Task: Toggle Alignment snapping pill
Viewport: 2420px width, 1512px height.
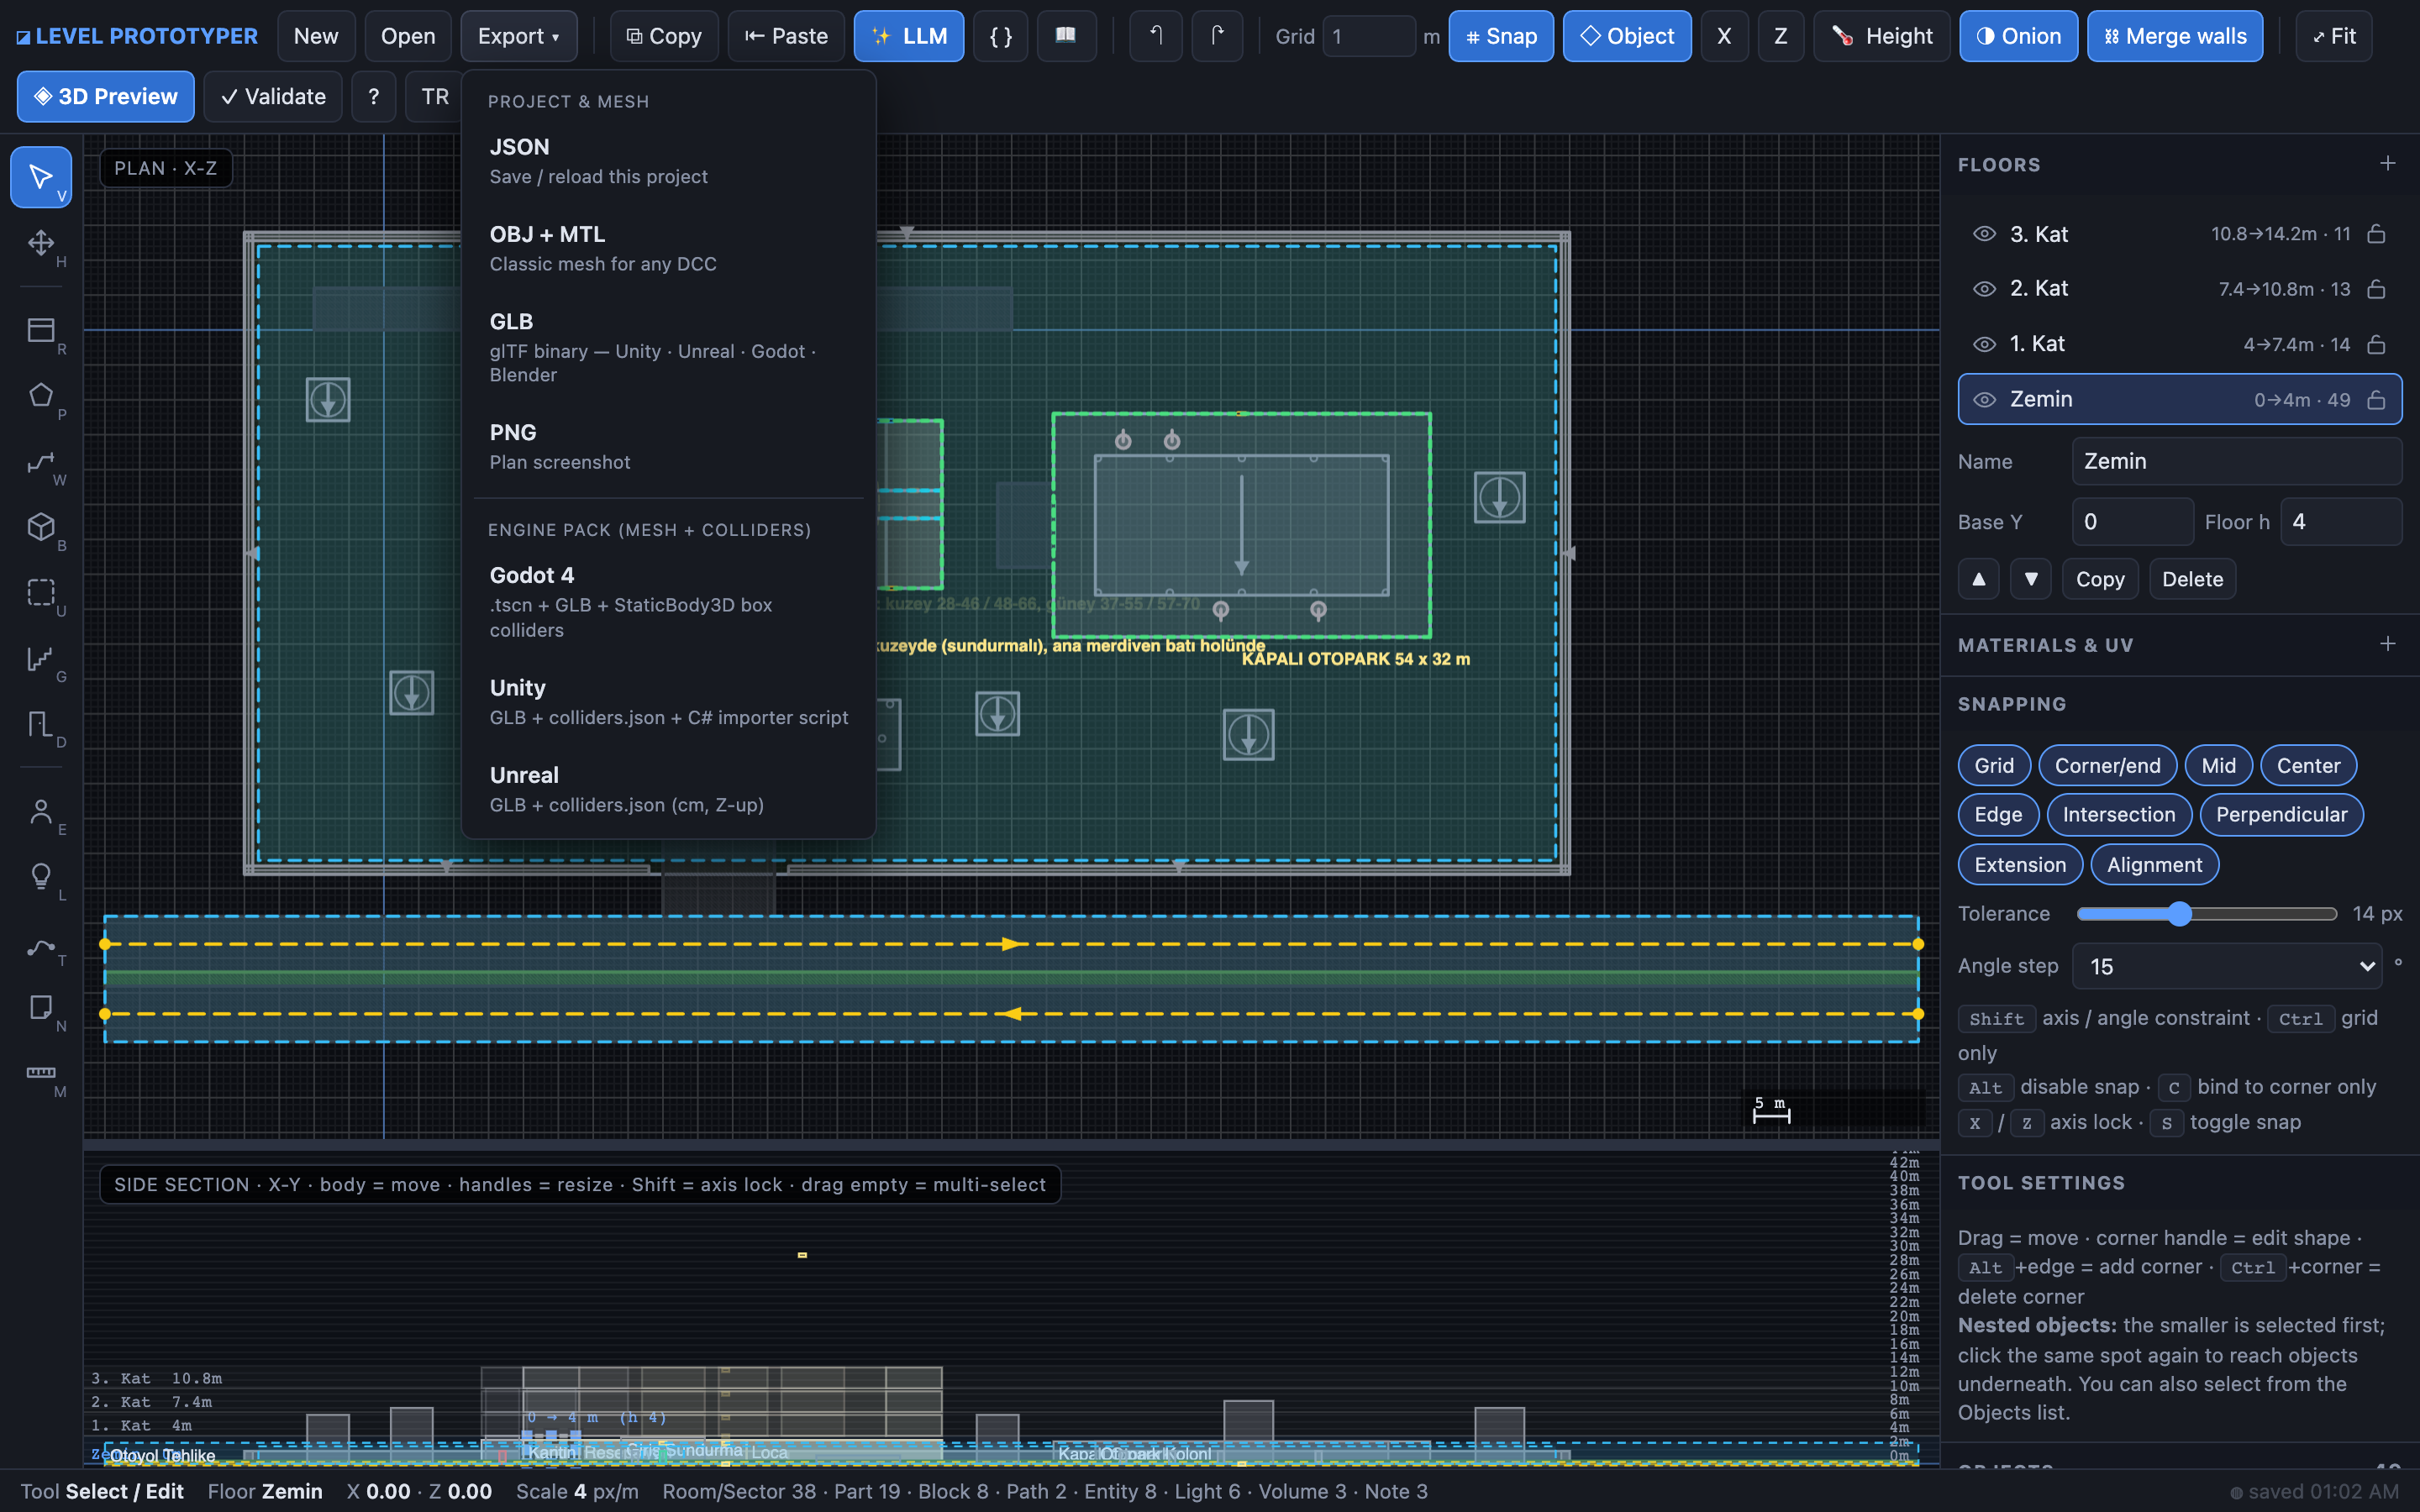Action: coord(2154,864)
